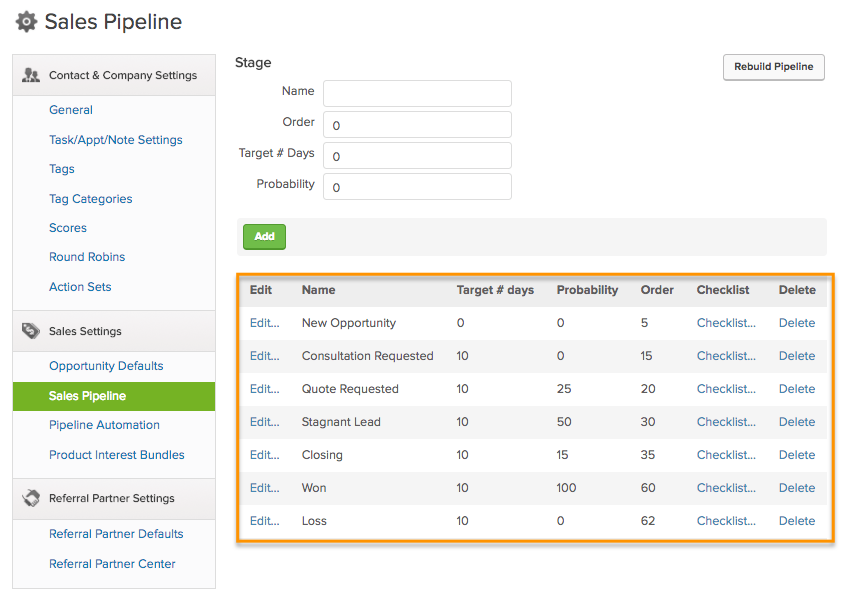Click the Name input field
Viewport: 853px width, 615px height.
[x=417, y=91]
